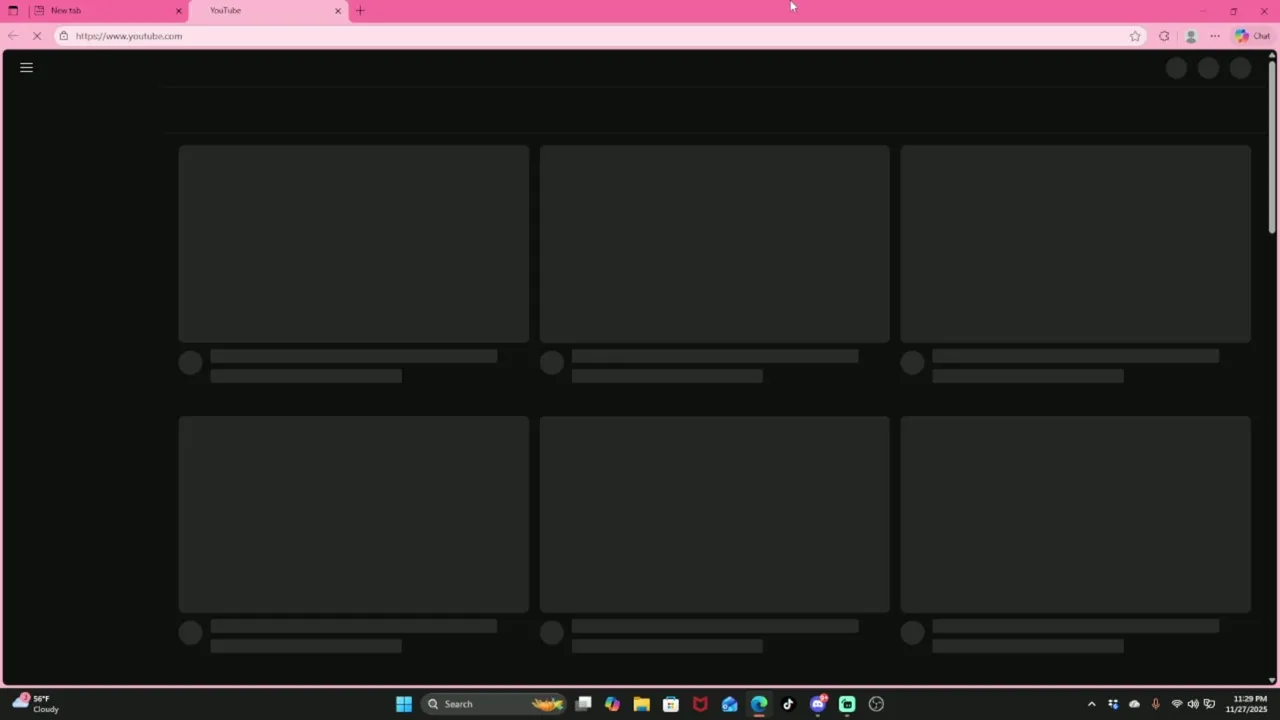Open the browser profile icon
The width and height of the screenshot is (1280, 720).
[x=1190, y=36]
